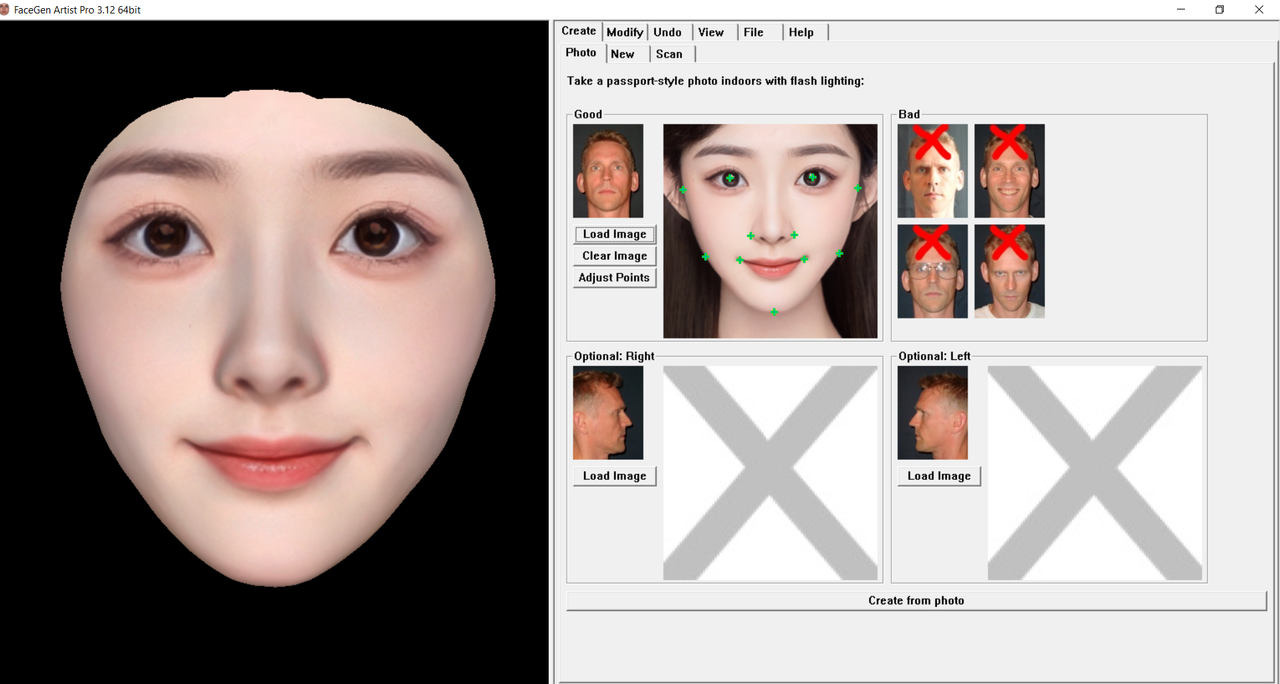Switch to the Scan sub-tab
1280x684 pixels.
(670, 54)
